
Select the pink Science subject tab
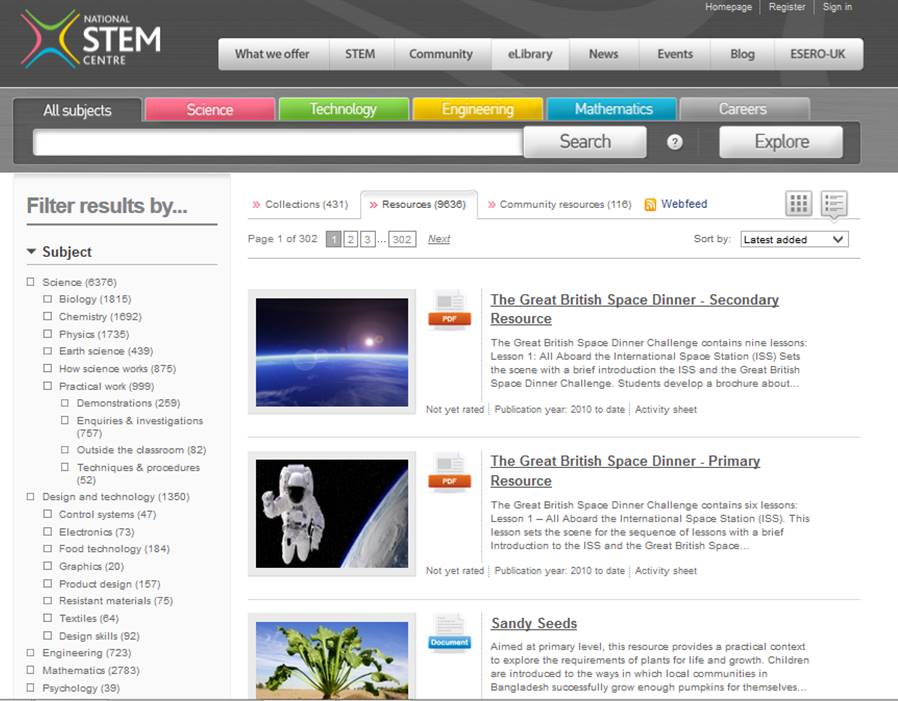point(209,110)
